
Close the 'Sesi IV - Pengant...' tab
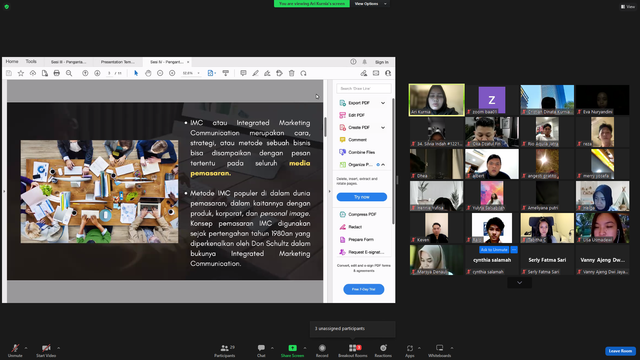[188, 62]
